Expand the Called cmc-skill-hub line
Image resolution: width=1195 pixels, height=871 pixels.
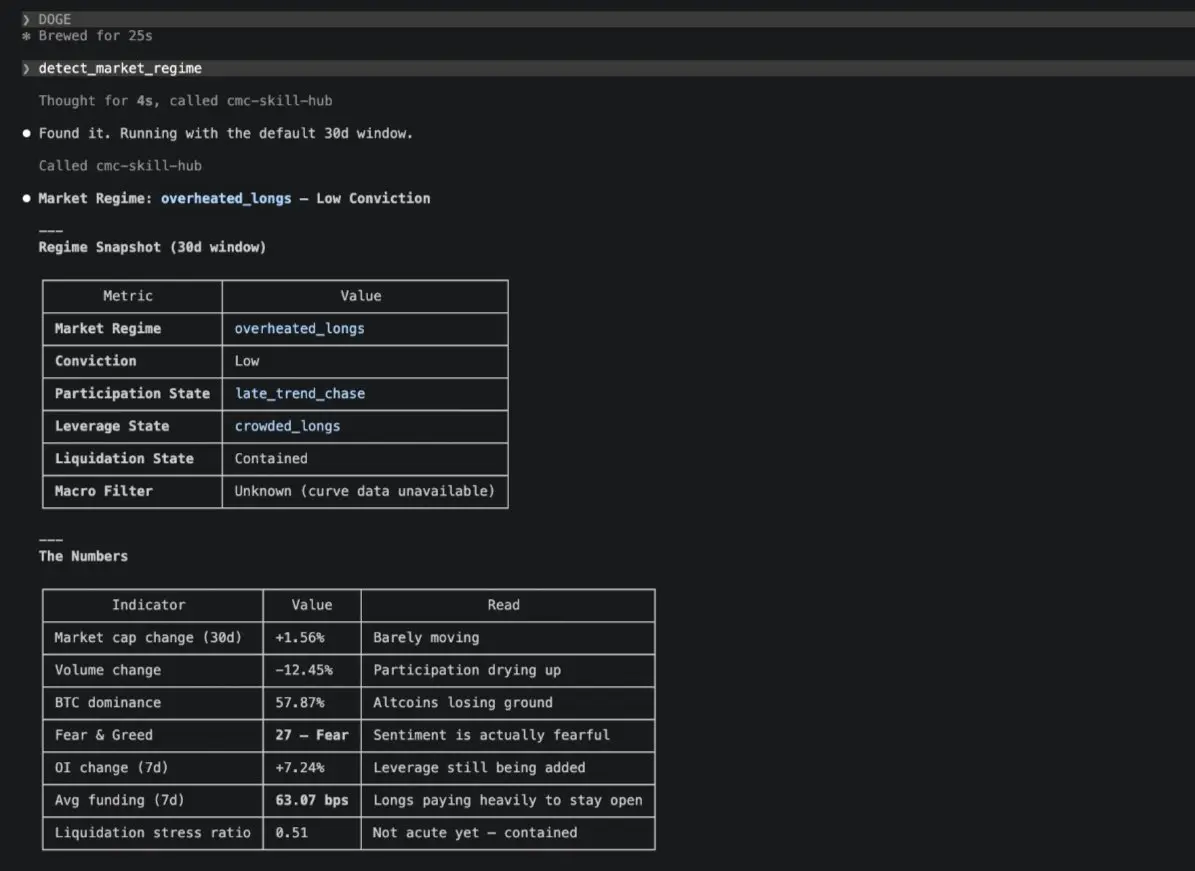120,165
